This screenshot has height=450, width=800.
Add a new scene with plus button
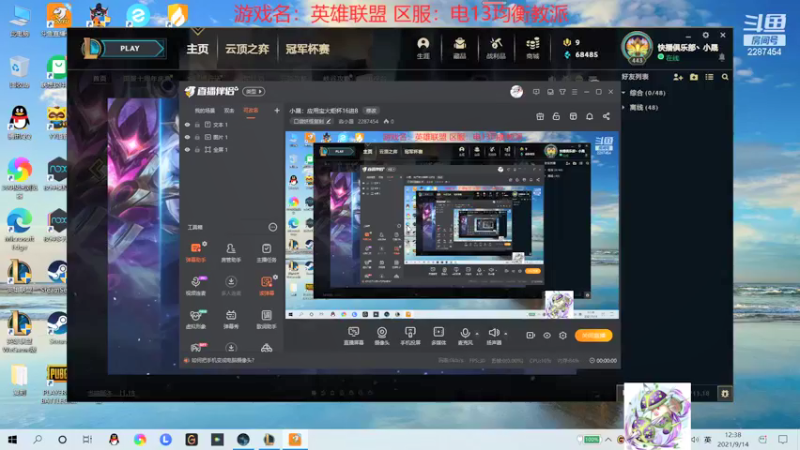pyautogui.click(x=277, y=110)
